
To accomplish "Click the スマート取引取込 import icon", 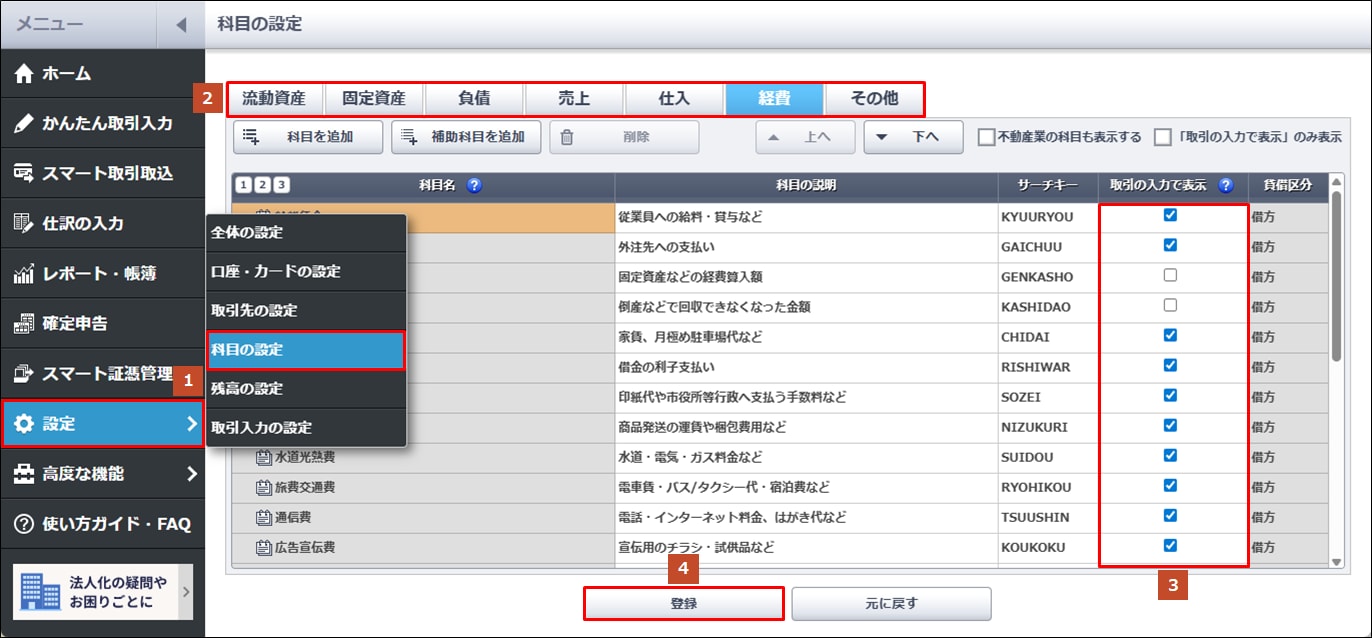I will (24, 174).
